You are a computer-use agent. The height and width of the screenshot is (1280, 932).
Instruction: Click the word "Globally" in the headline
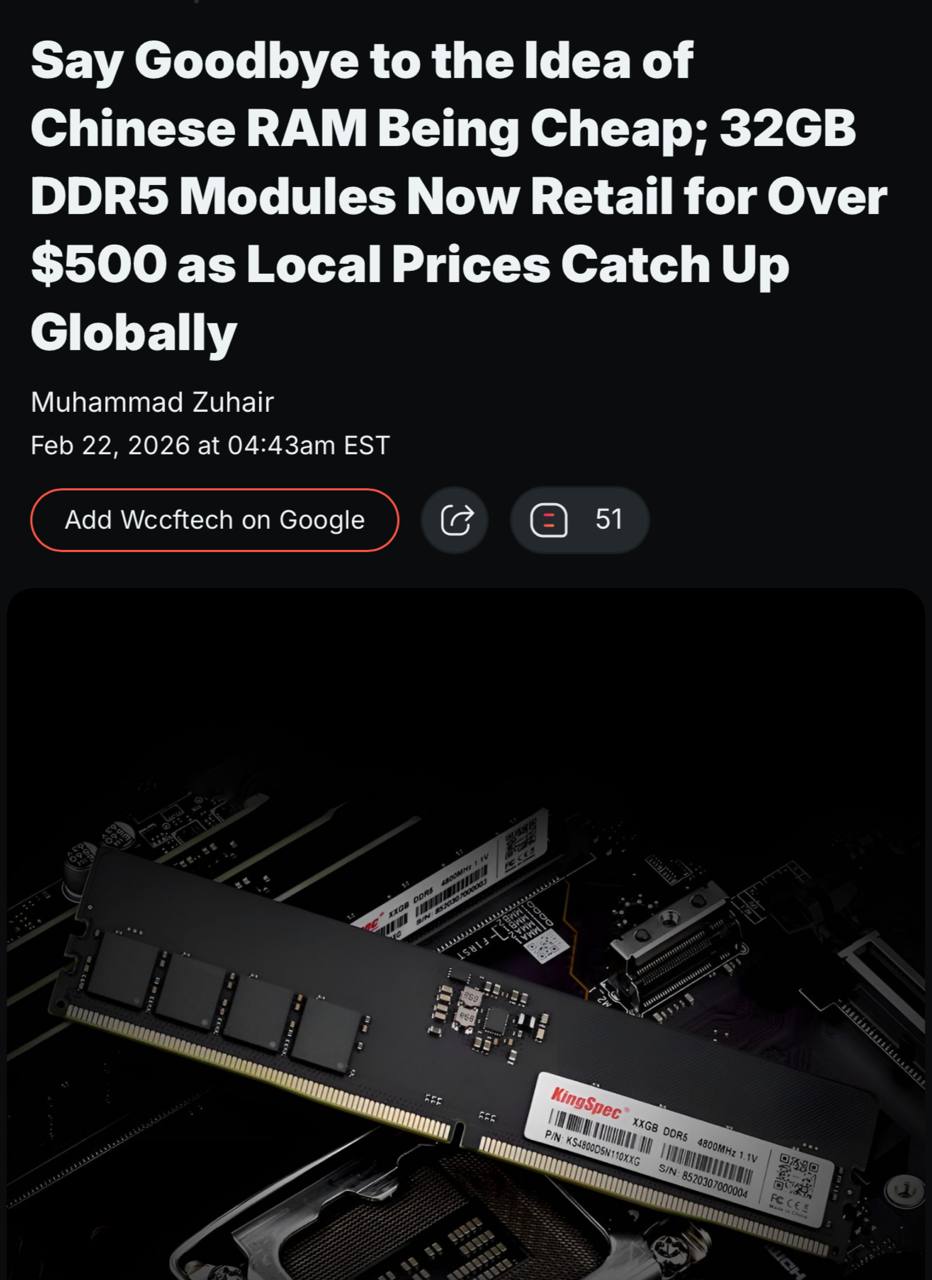coord(134,334)
